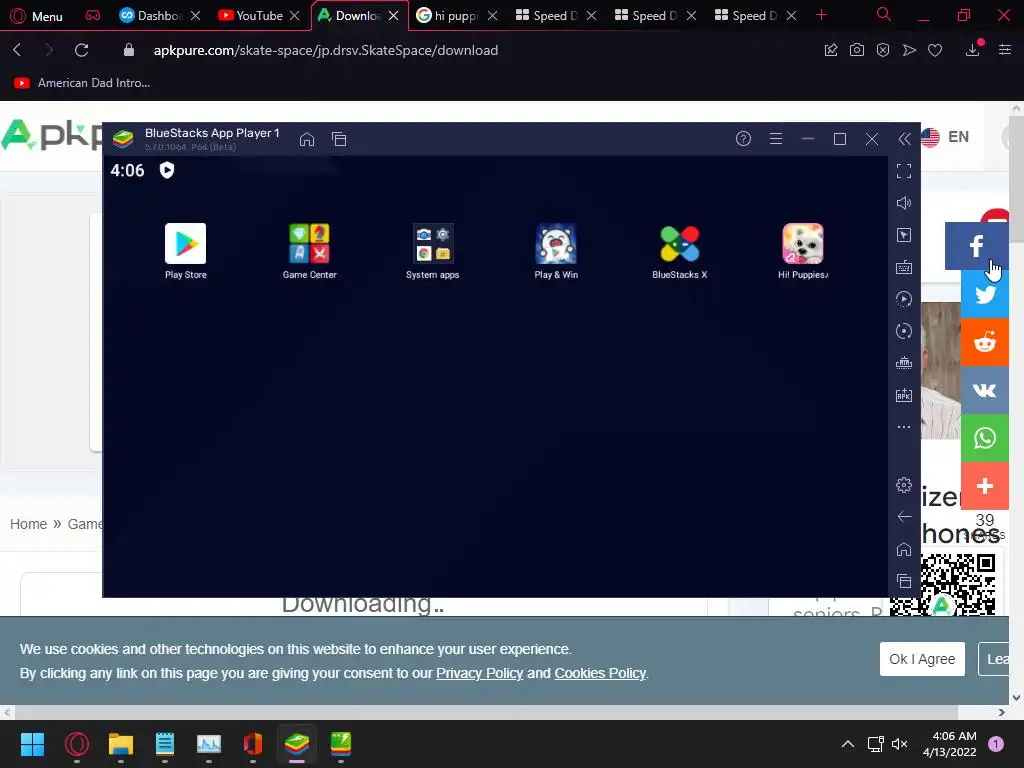Open the taskbar clock and date

[950, 744]
